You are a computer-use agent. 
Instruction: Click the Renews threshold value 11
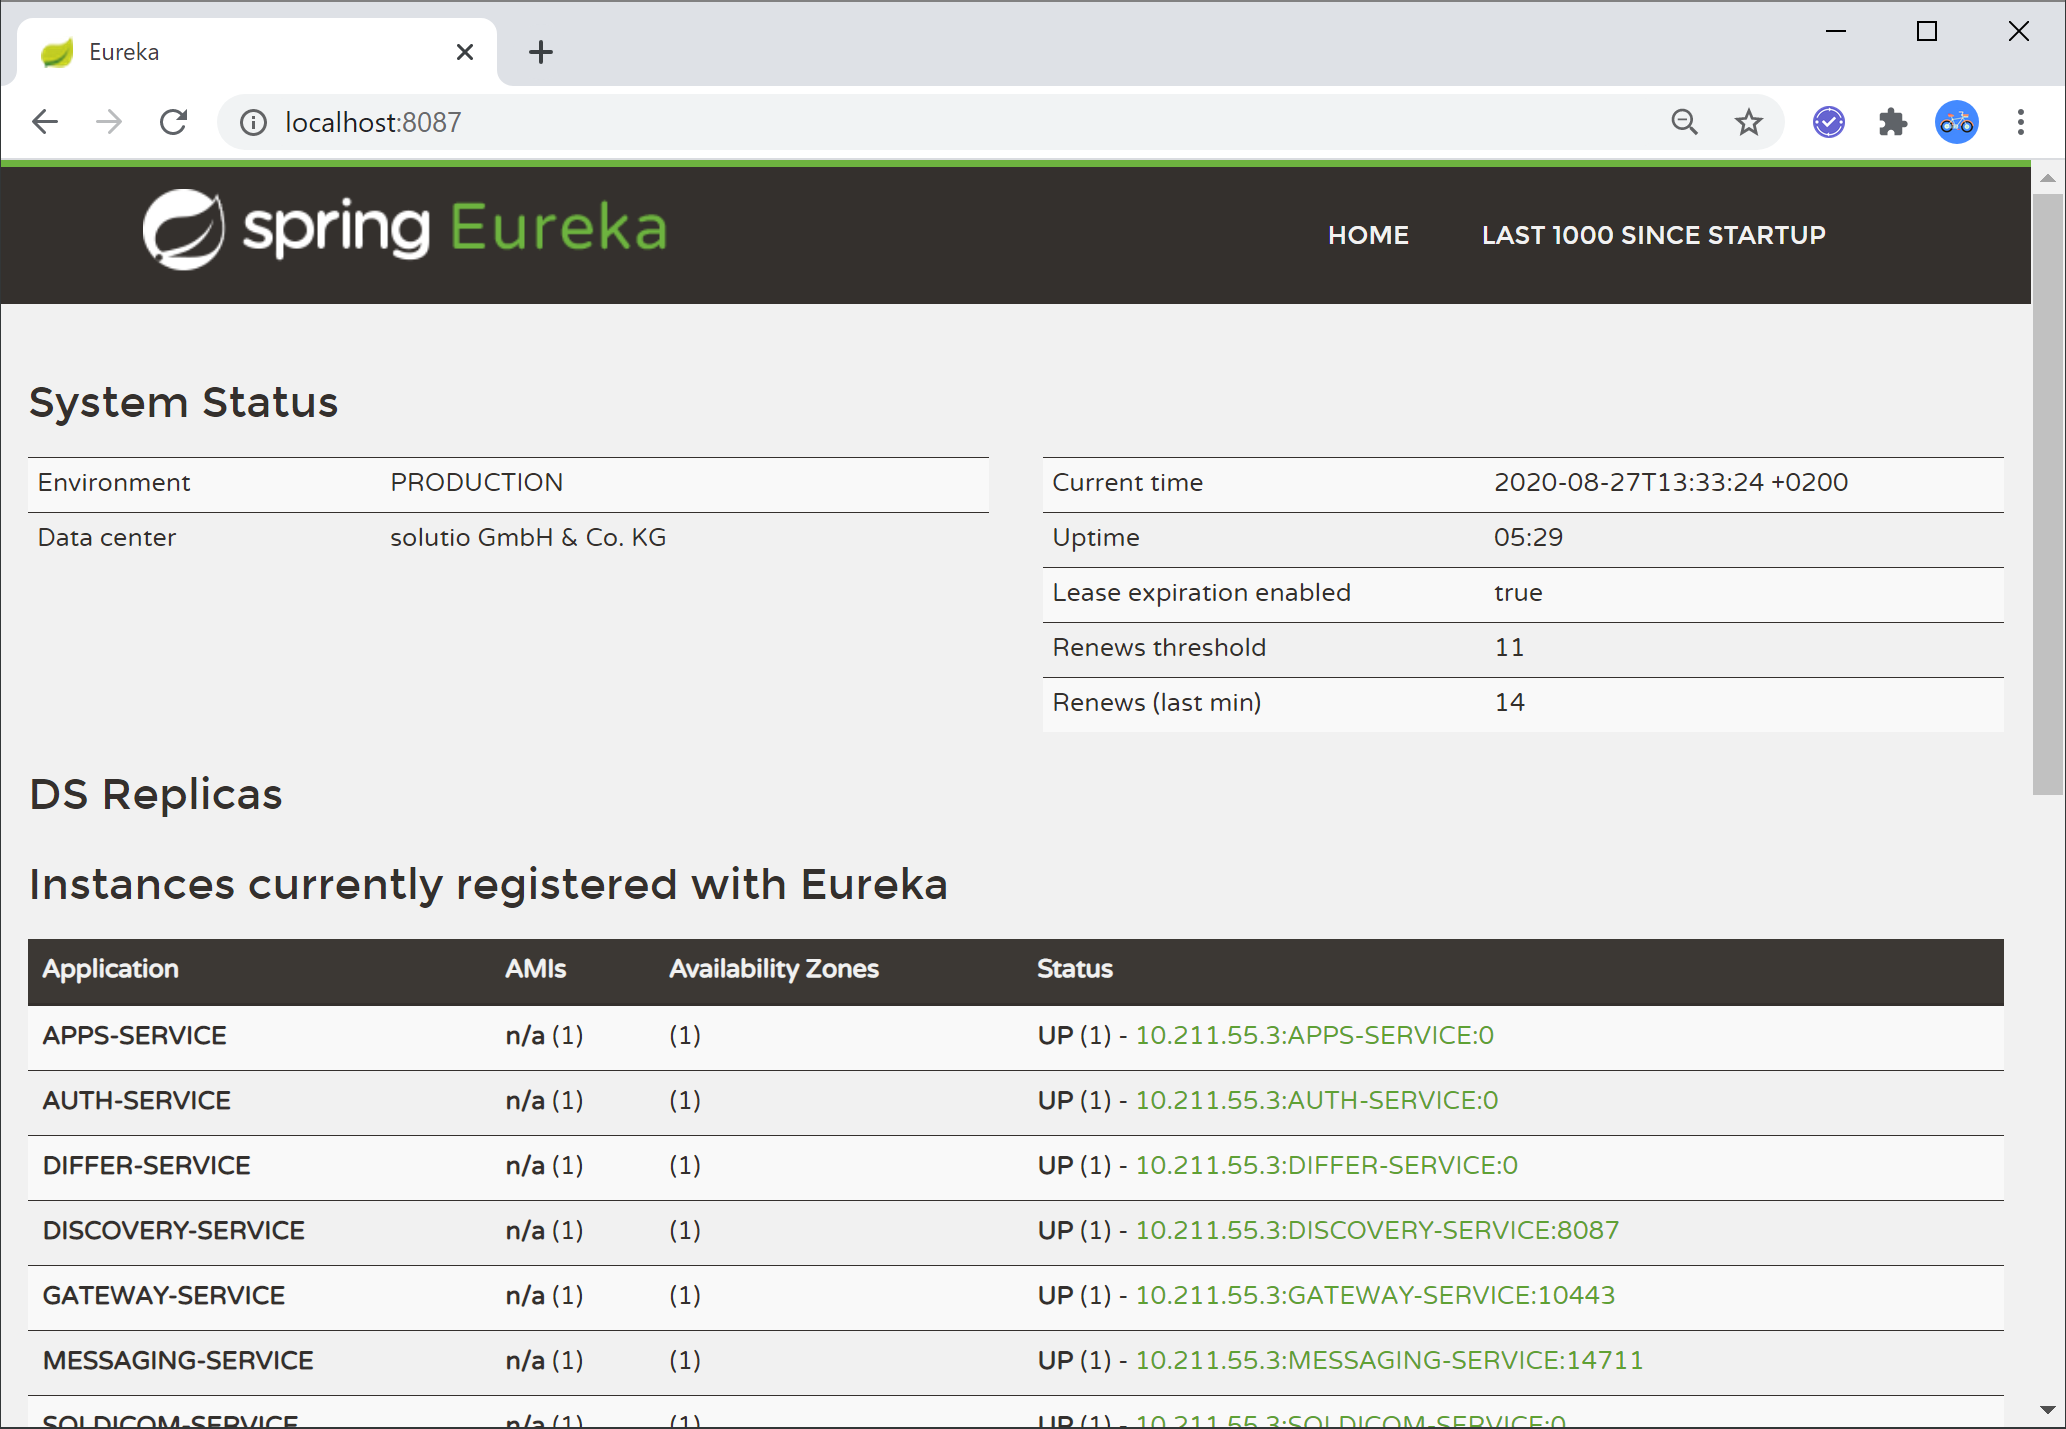(x=1509, y=647)
